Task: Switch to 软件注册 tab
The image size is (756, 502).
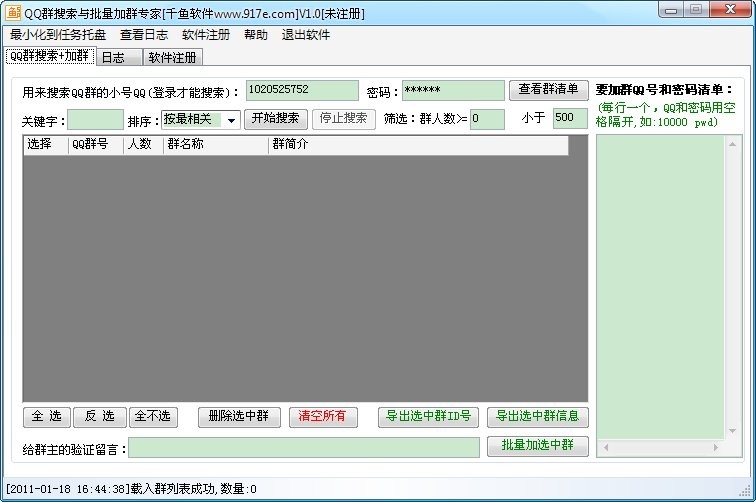Action: pyautogui.click(x=173, y=57)
